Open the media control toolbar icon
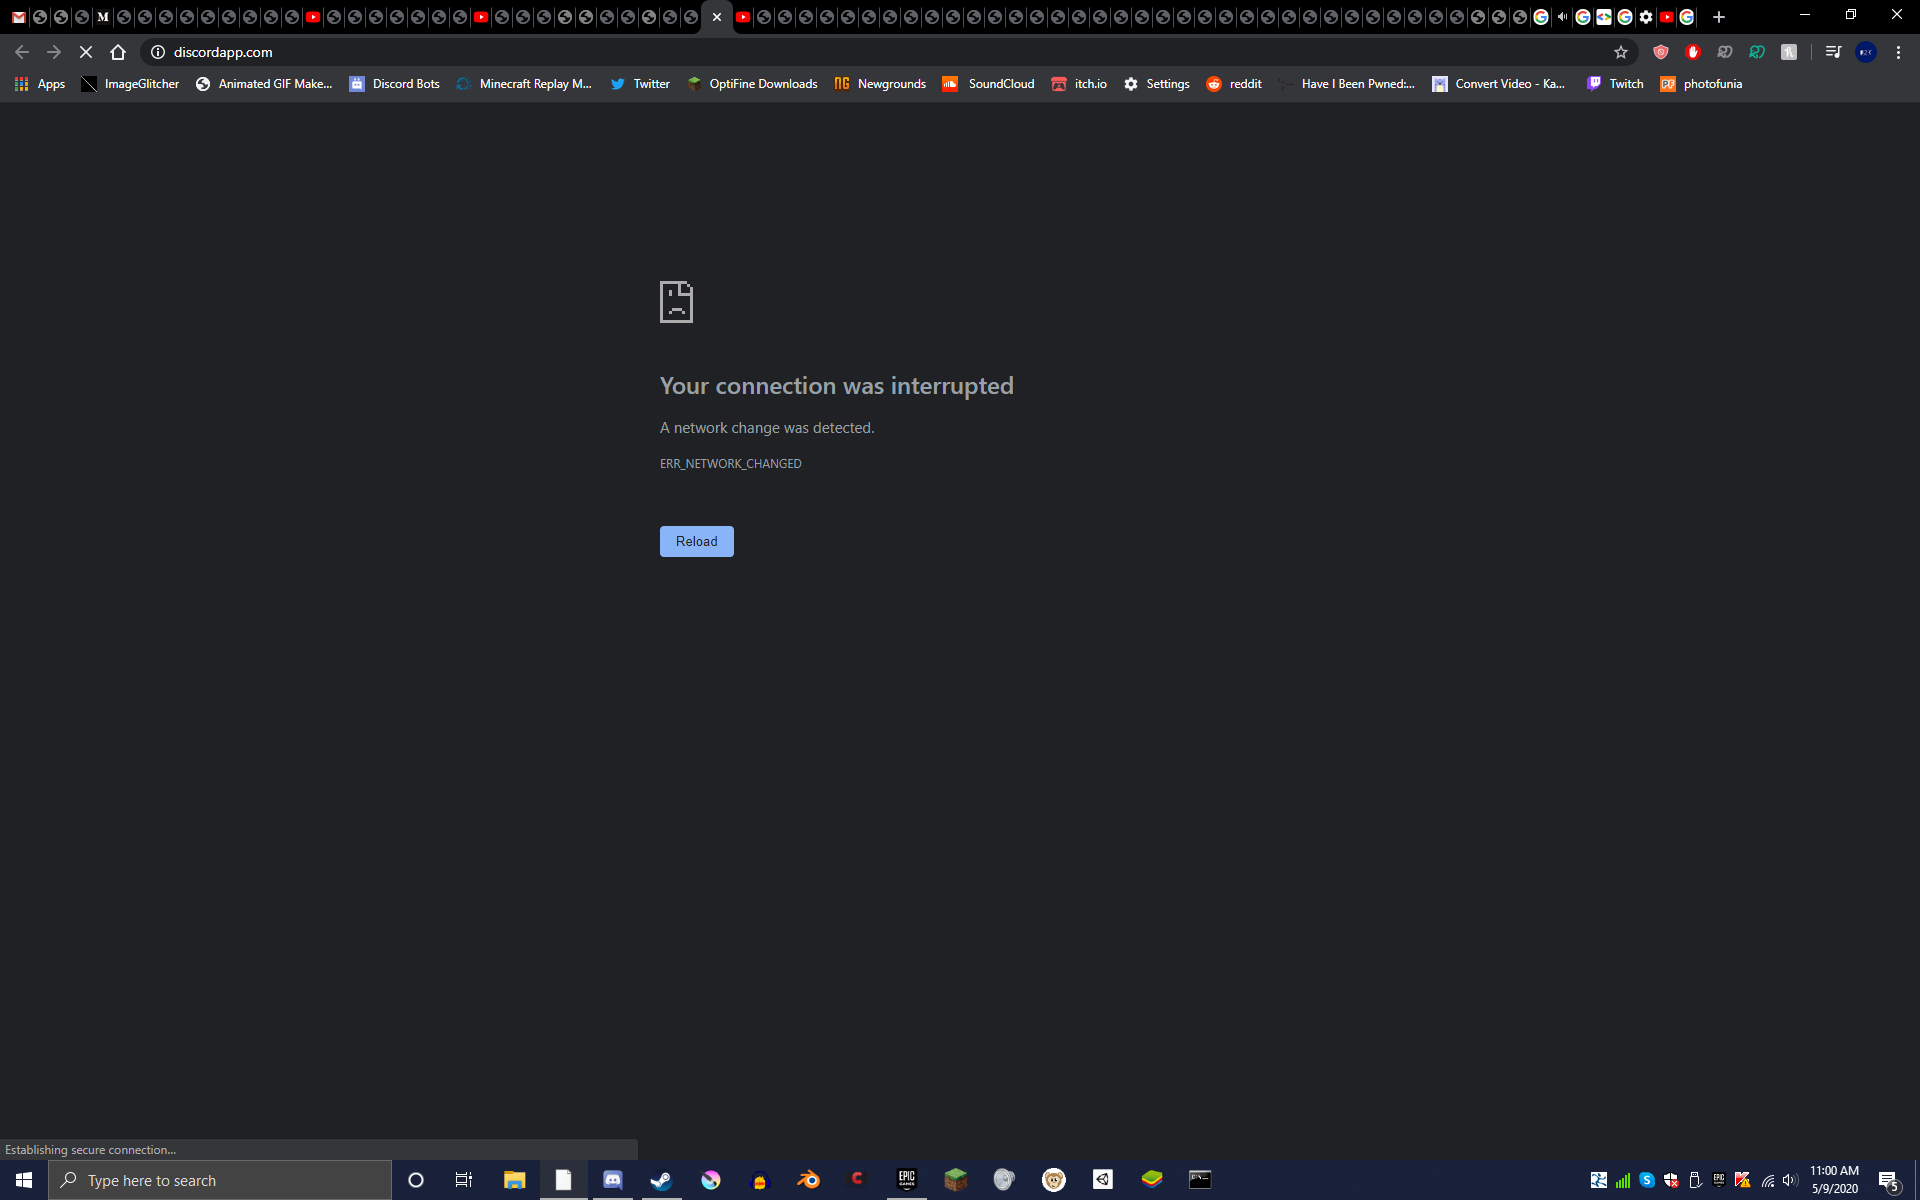Viewport: 1920px width, 1200px height. coord(1833,52)
